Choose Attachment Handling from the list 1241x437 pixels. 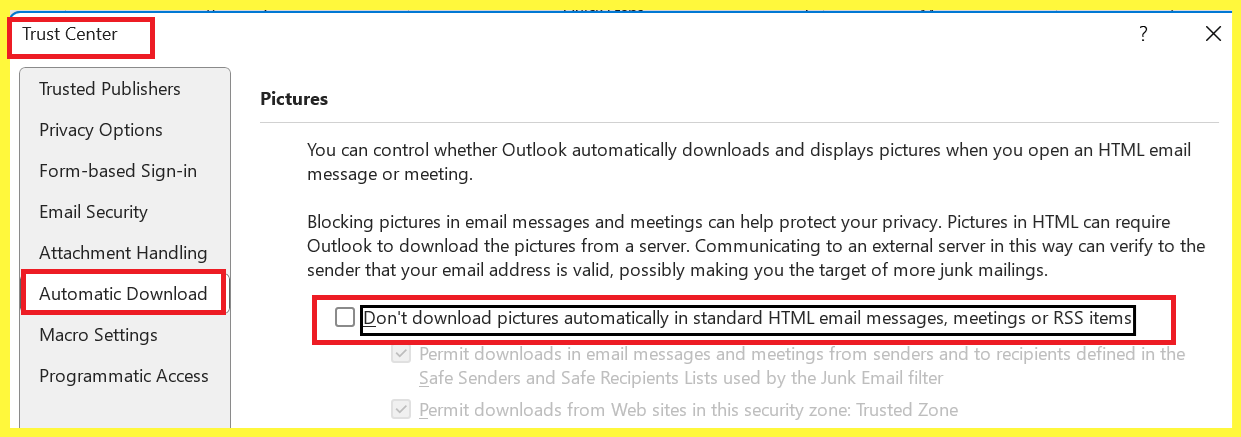coord(123,253)
